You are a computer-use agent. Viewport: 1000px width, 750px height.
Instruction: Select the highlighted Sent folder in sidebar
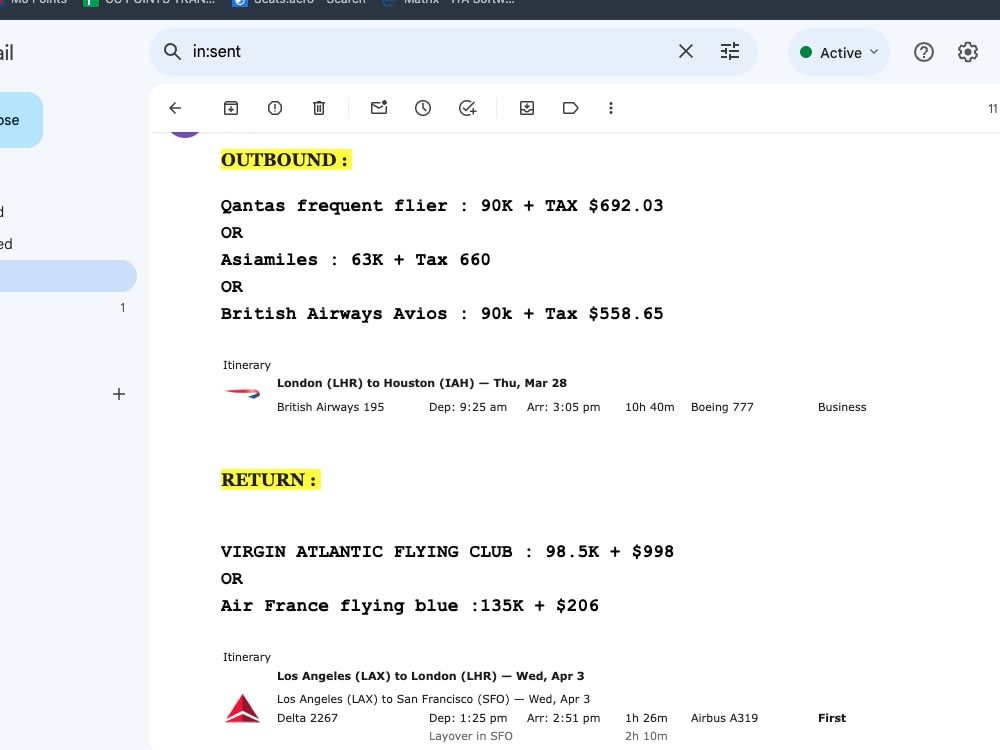[67, 276]
